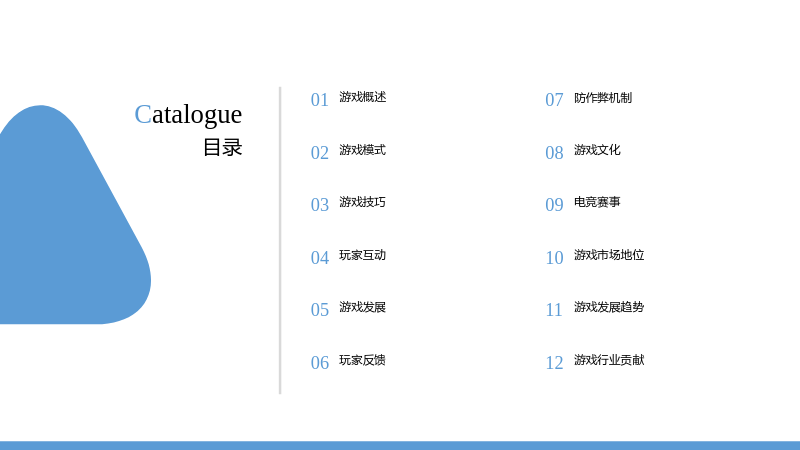Select the 游戏模式 entry
Viewport: 800px width, 450px height.
point(363,150)
